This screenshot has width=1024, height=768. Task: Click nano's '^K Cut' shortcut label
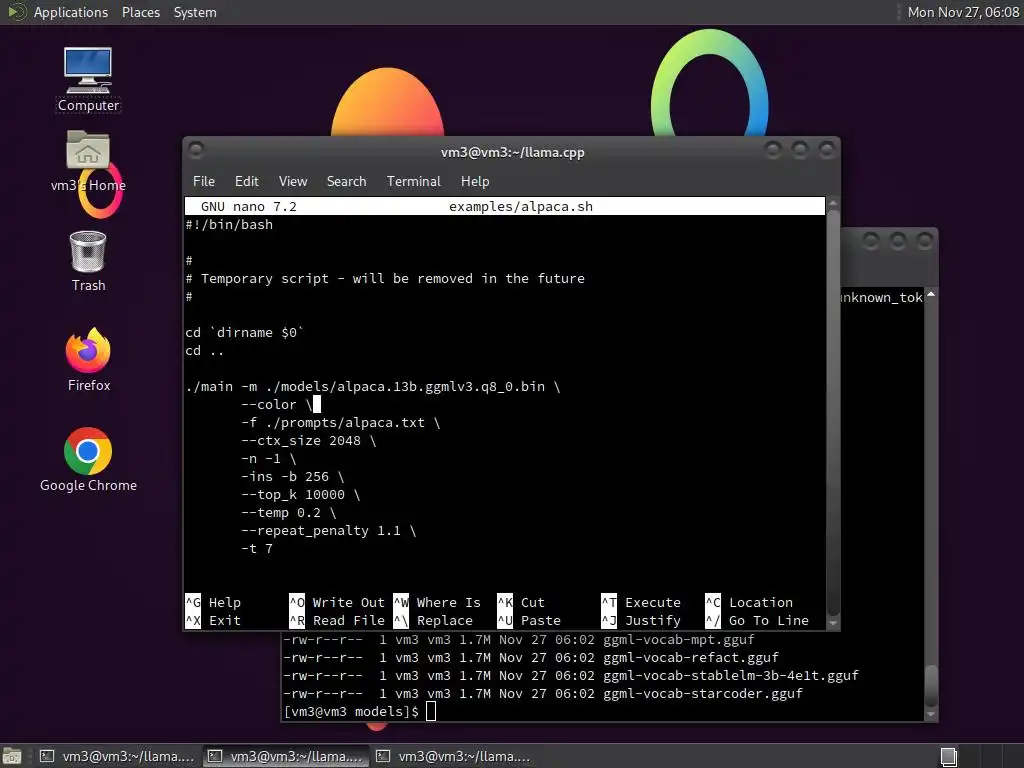[x=521, y=603]
